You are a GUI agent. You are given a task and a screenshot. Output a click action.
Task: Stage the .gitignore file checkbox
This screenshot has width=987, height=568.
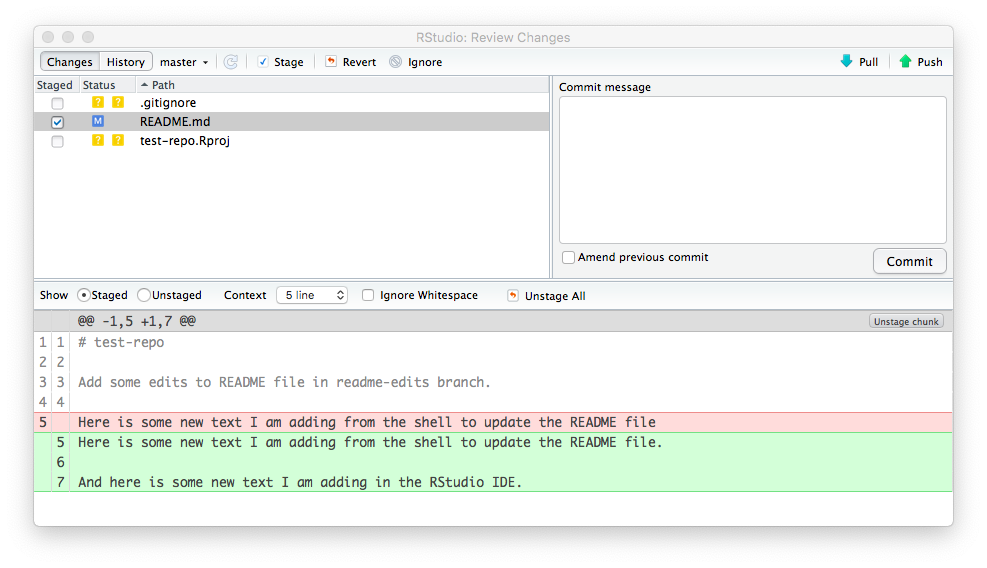tap(57, 103)
